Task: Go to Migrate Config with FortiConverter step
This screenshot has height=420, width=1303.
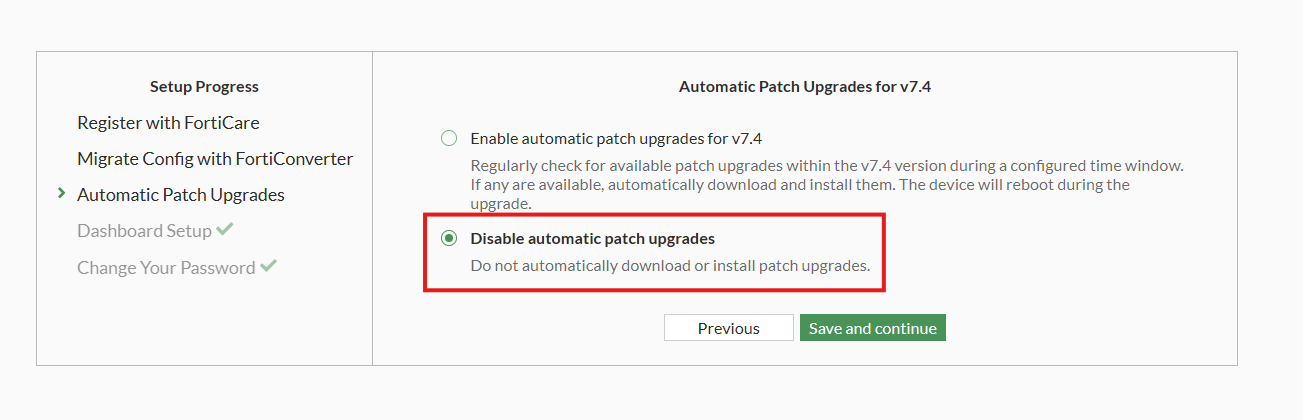Action: (x=214, y=159)
